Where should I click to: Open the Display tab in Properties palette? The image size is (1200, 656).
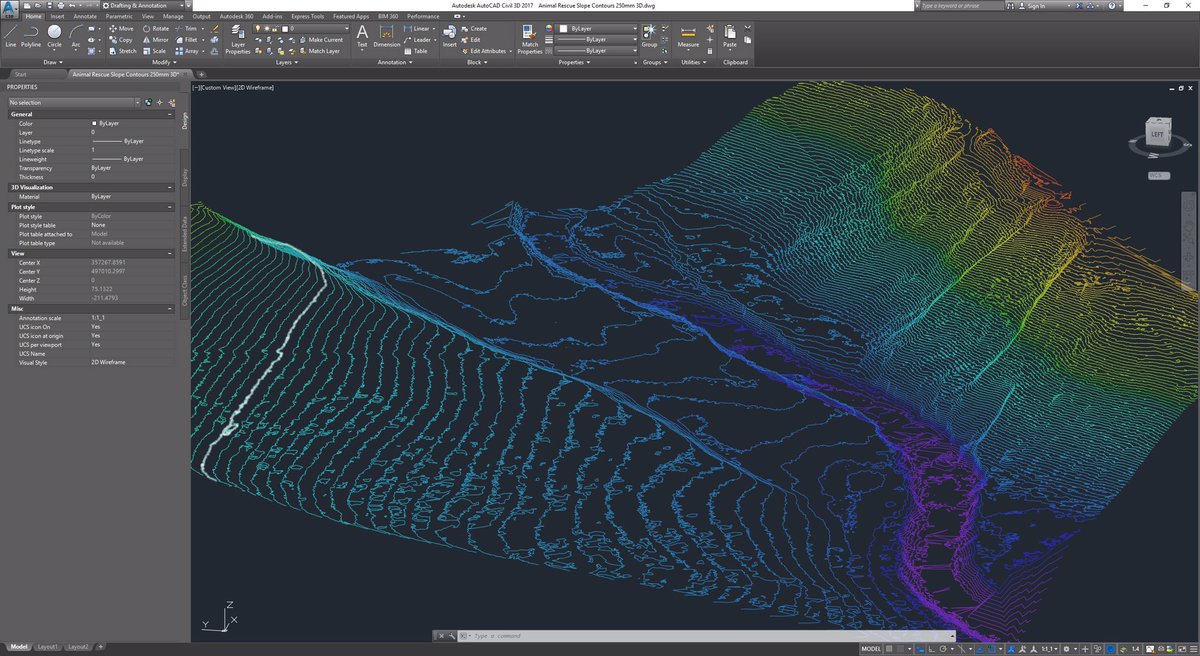(185, 178)
